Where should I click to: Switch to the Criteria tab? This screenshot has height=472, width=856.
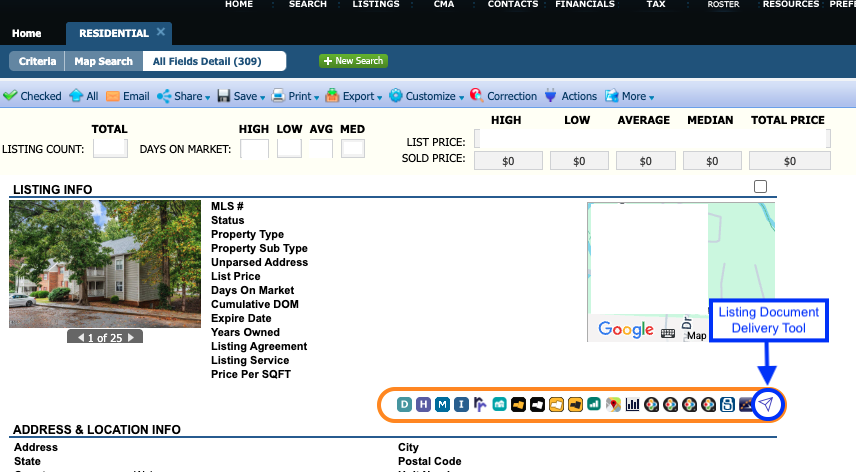(37, 61)
